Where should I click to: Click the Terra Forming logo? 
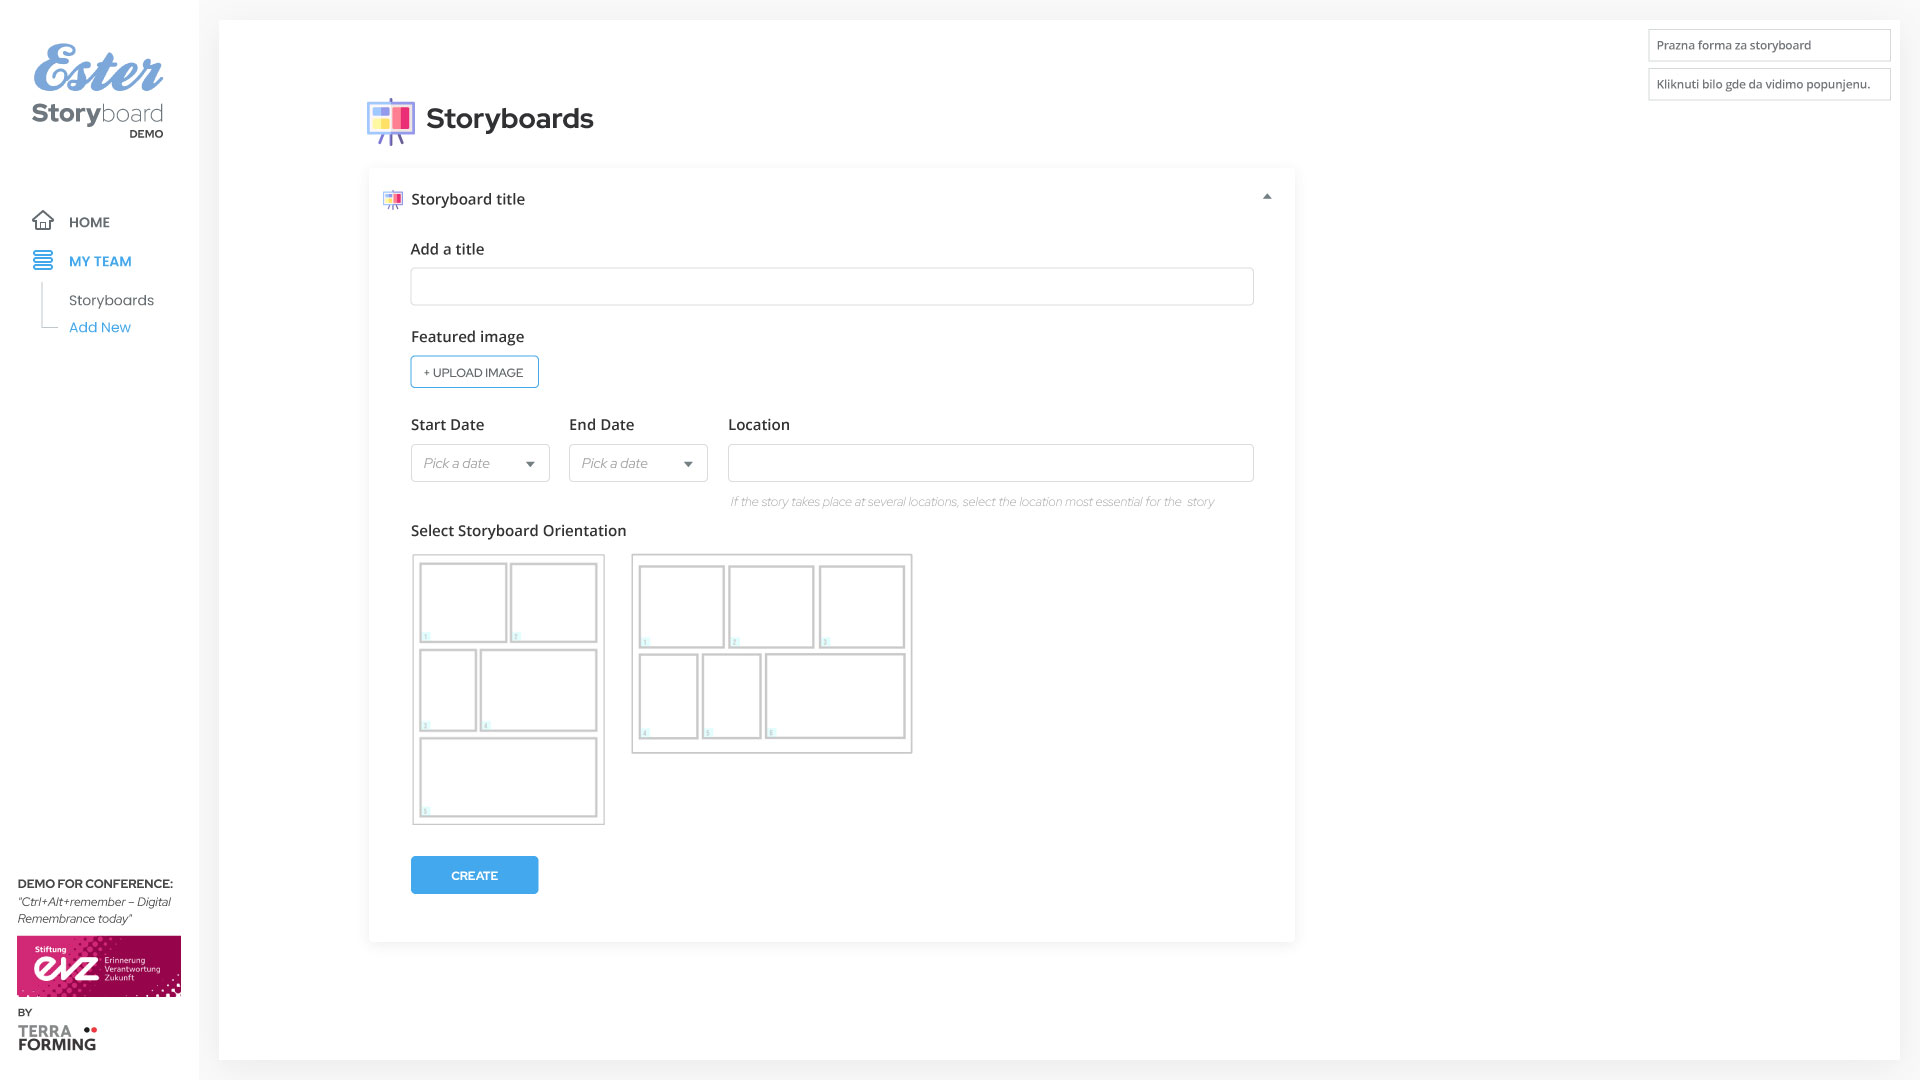pyautogui.click(x=57, y=1037)
